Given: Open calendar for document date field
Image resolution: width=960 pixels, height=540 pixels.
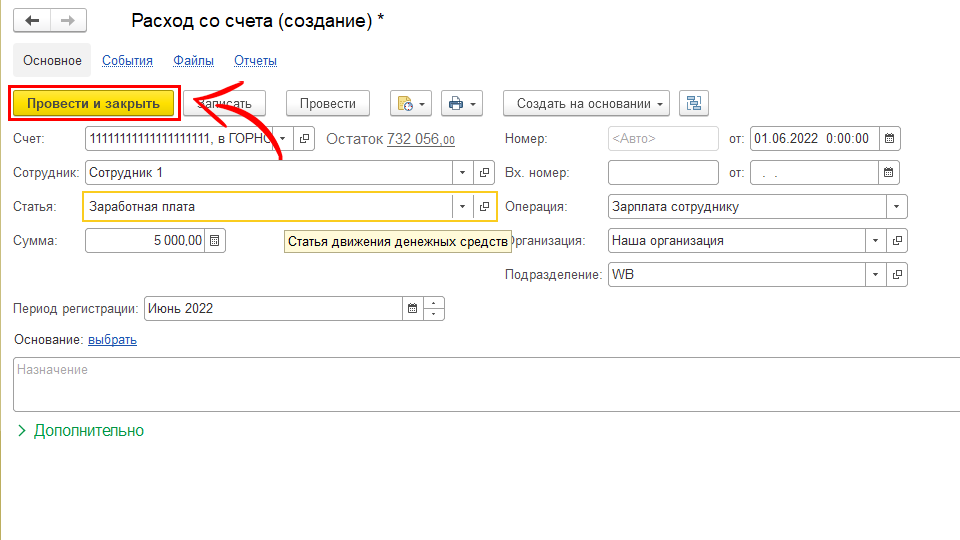Looking at the screenshot, I should click(x=889, y=138).
